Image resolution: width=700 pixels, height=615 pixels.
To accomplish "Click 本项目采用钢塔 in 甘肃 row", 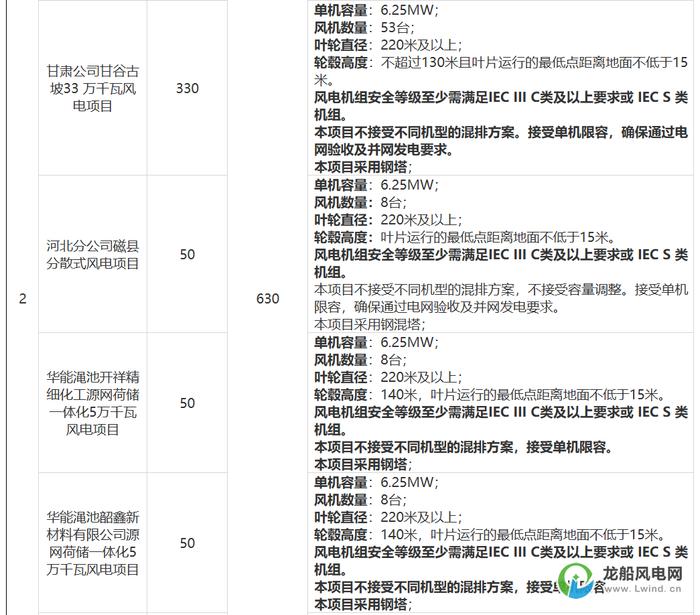I will click(x=363, y=167).
